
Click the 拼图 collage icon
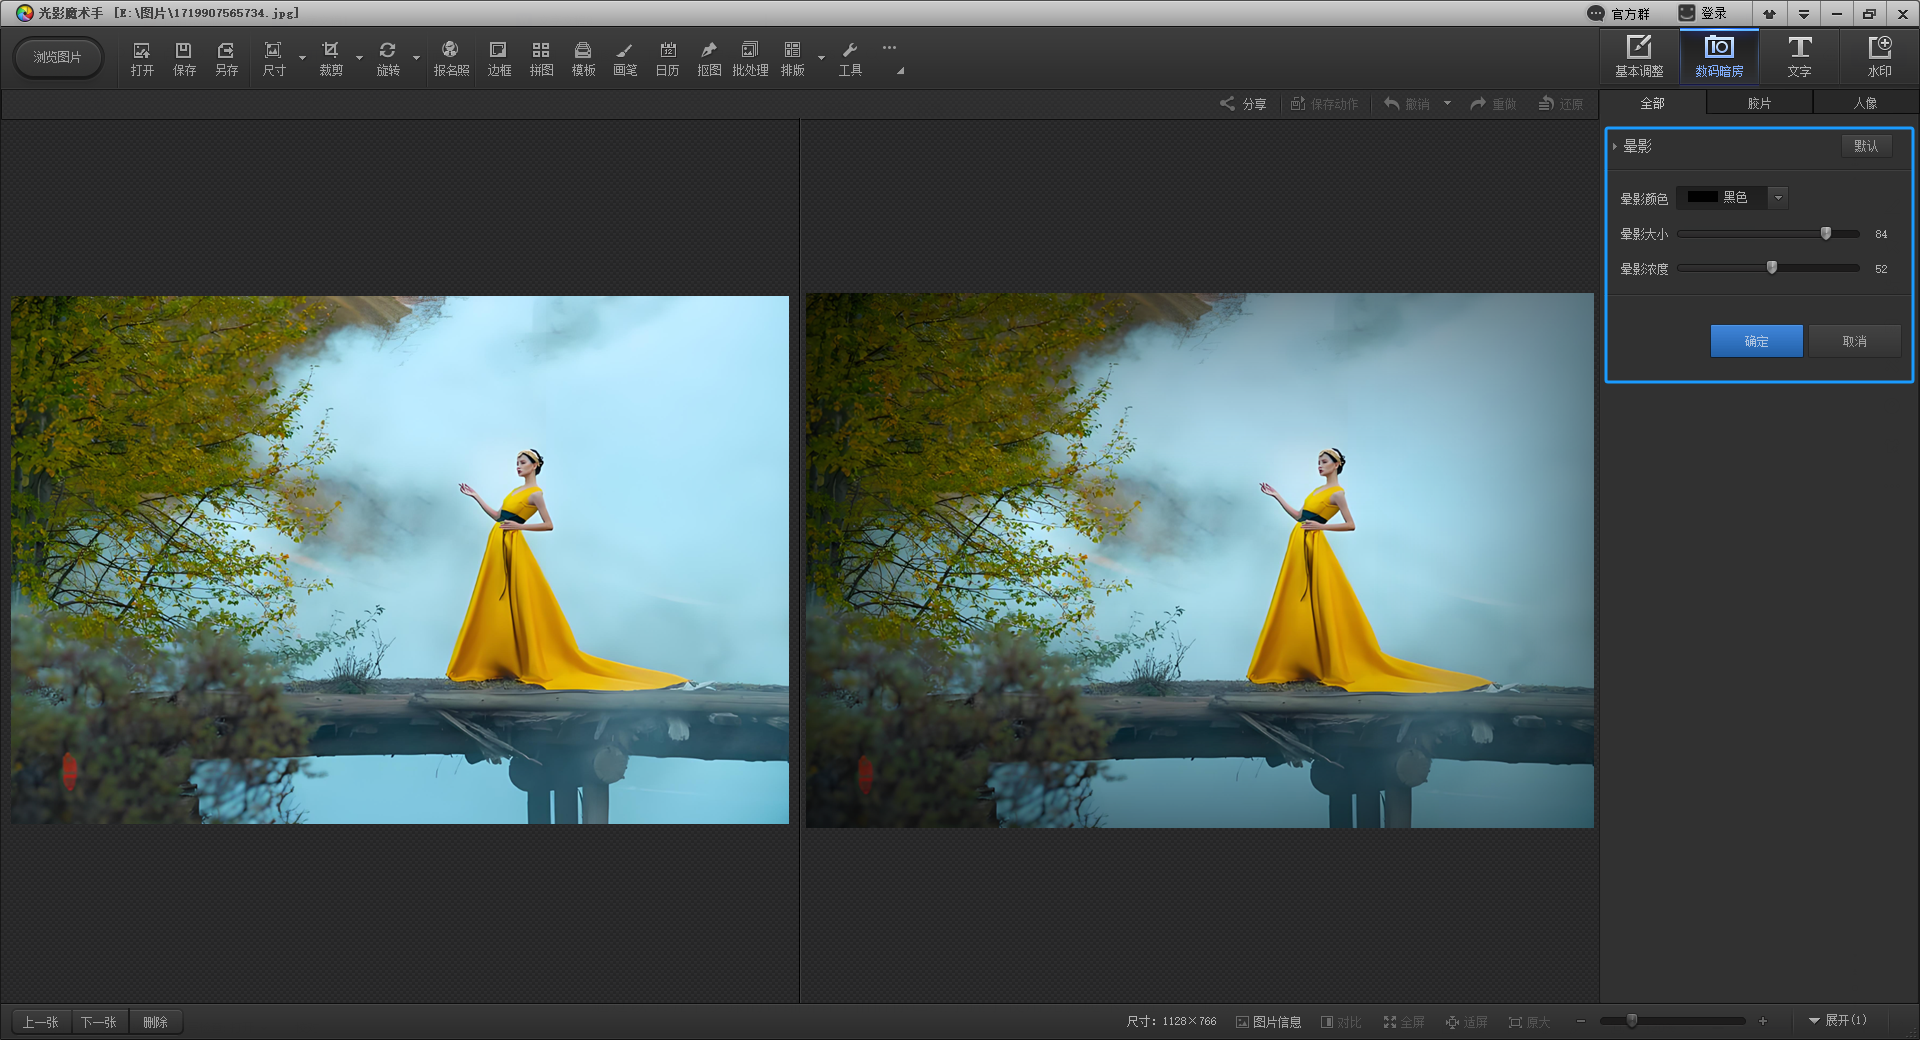click(541, 58)
